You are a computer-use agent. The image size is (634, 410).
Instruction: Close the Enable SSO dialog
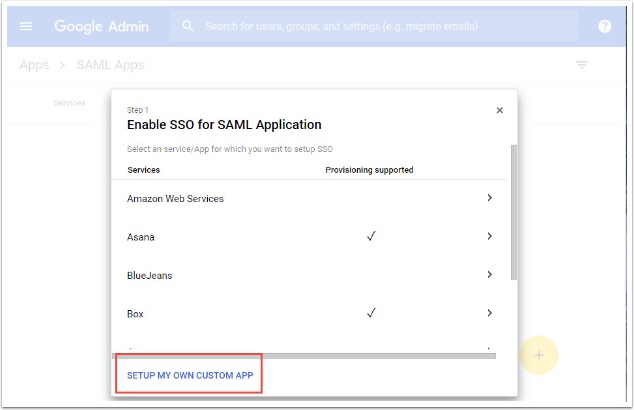(499, 110)
